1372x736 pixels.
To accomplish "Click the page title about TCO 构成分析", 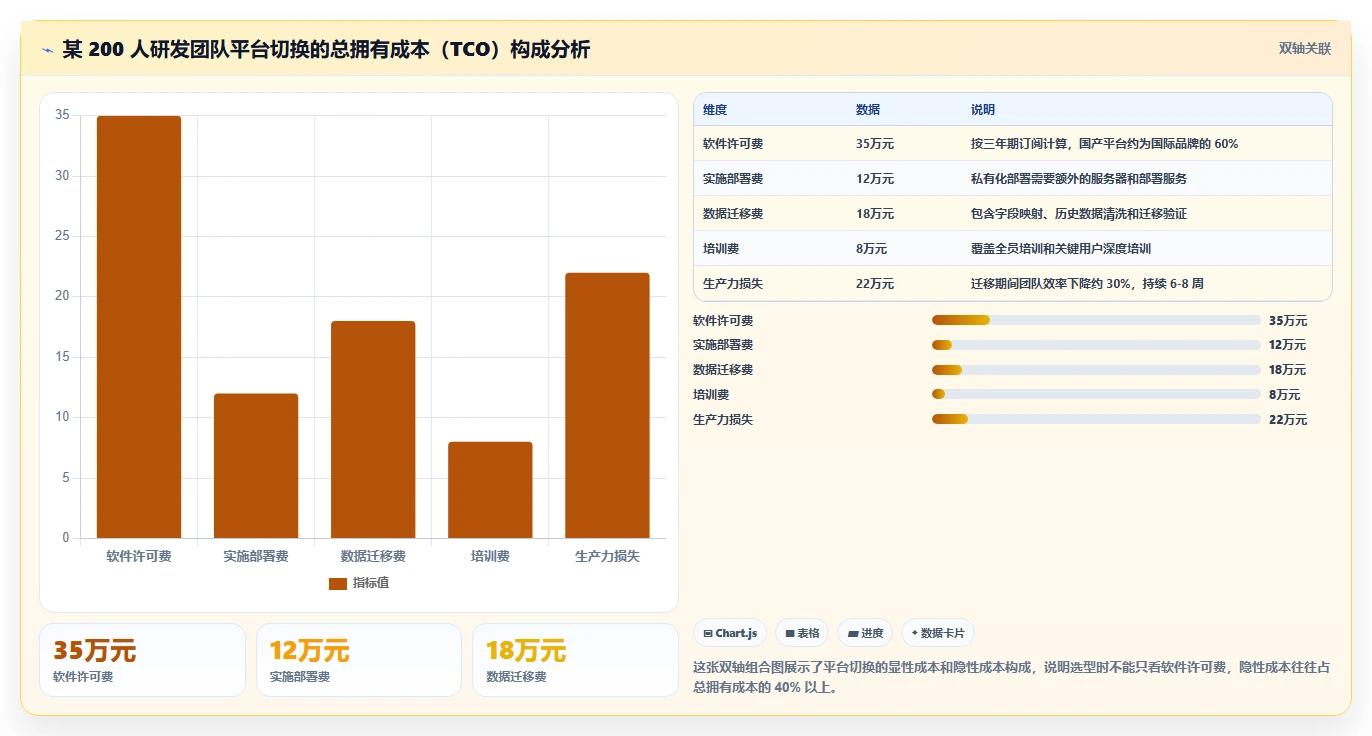I will 326,49.
